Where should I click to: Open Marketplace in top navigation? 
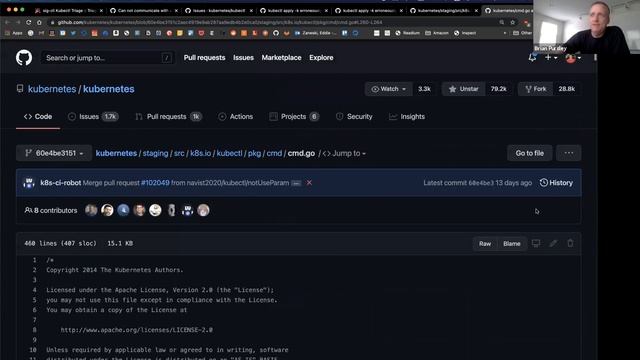click(281, 58)
